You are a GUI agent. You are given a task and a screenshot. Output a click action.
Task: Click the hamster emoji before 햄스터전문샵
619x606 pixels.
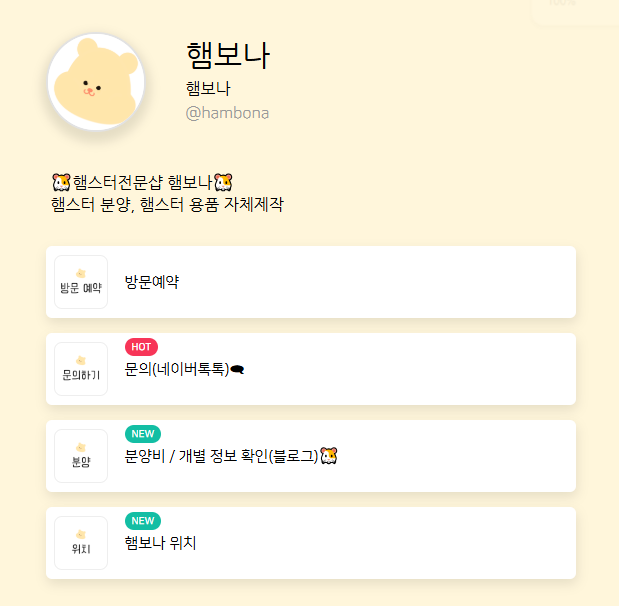point(61,182)
